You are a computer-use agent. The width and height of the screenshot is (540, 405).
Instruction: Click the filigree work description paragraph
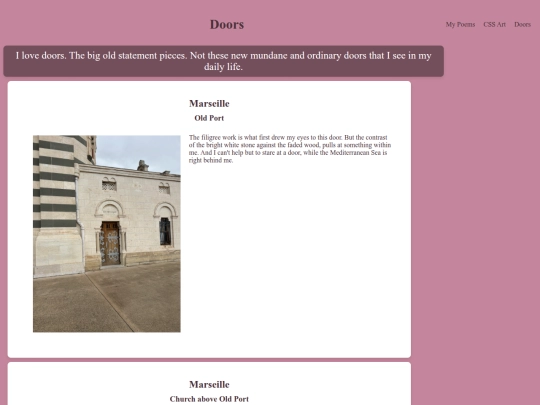coord(290,149)
